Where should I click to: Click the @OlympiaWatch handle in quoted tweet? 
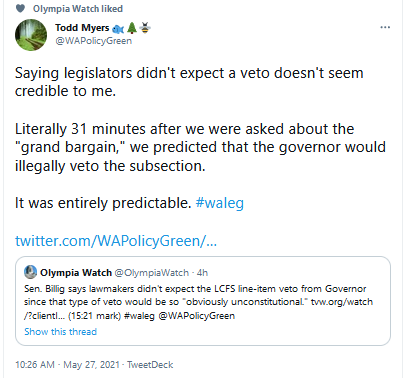(152, 273)
